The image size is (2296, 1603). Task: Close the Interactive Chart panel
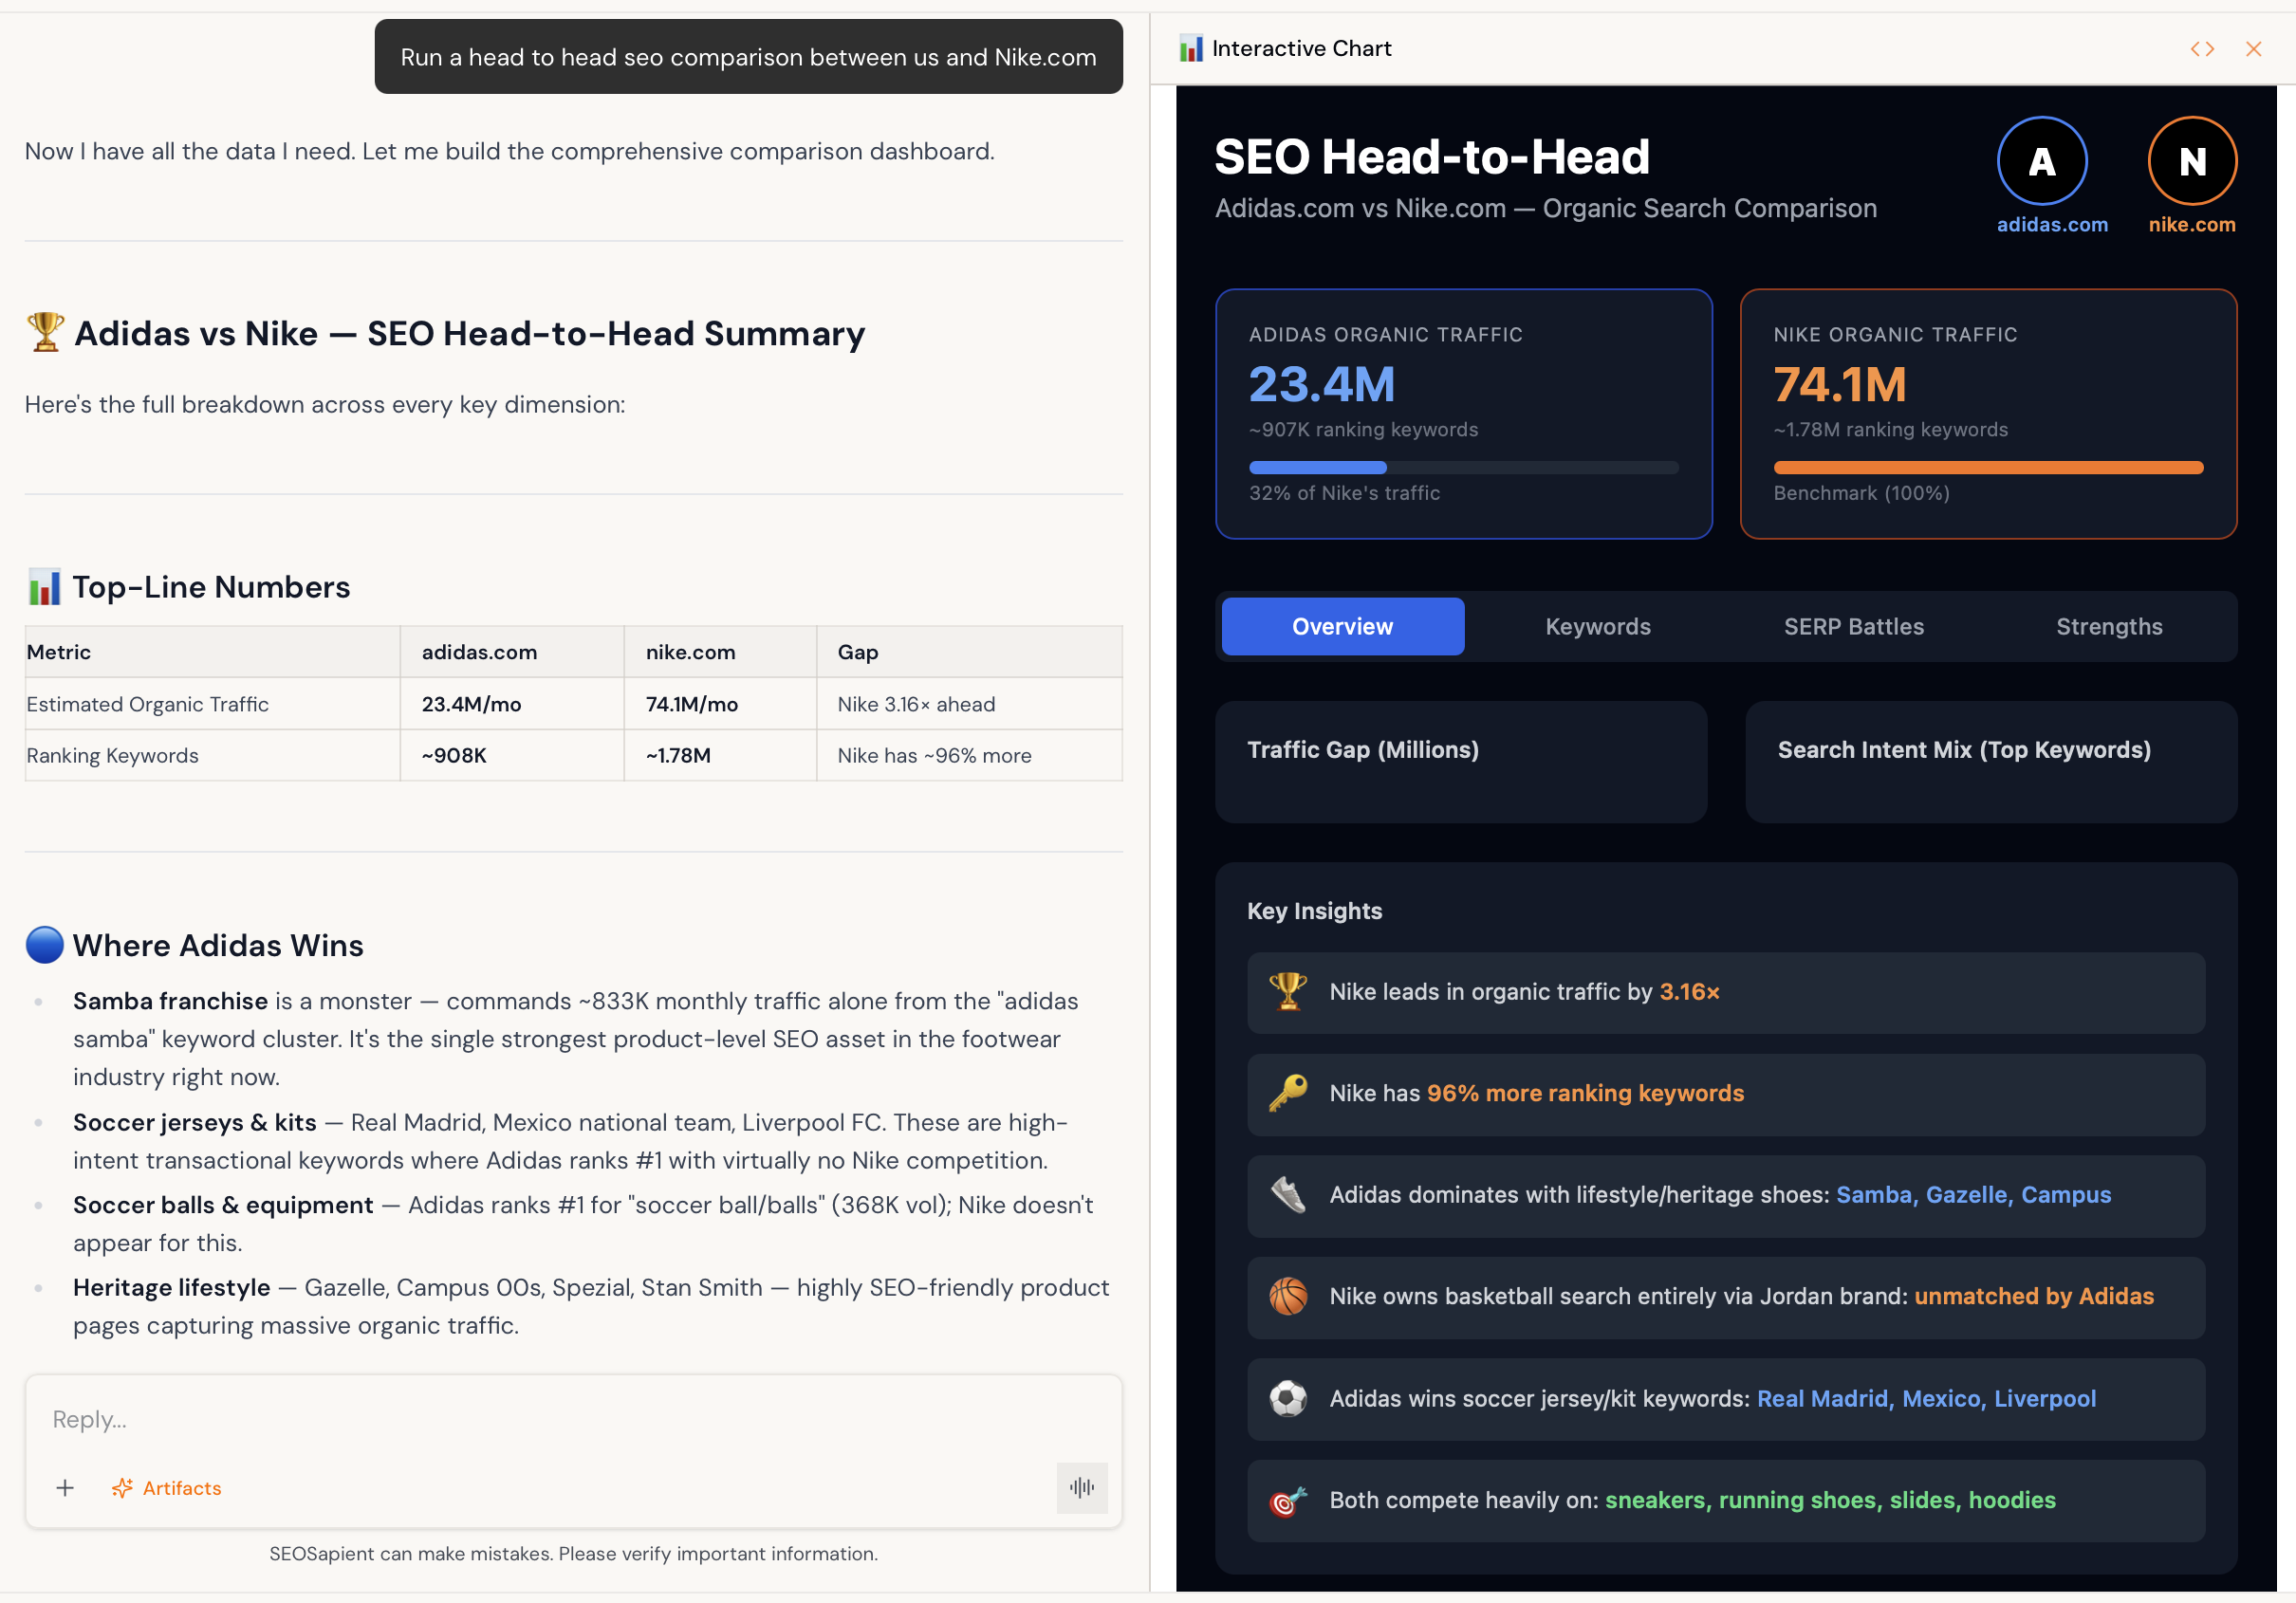coord(2253,49)
